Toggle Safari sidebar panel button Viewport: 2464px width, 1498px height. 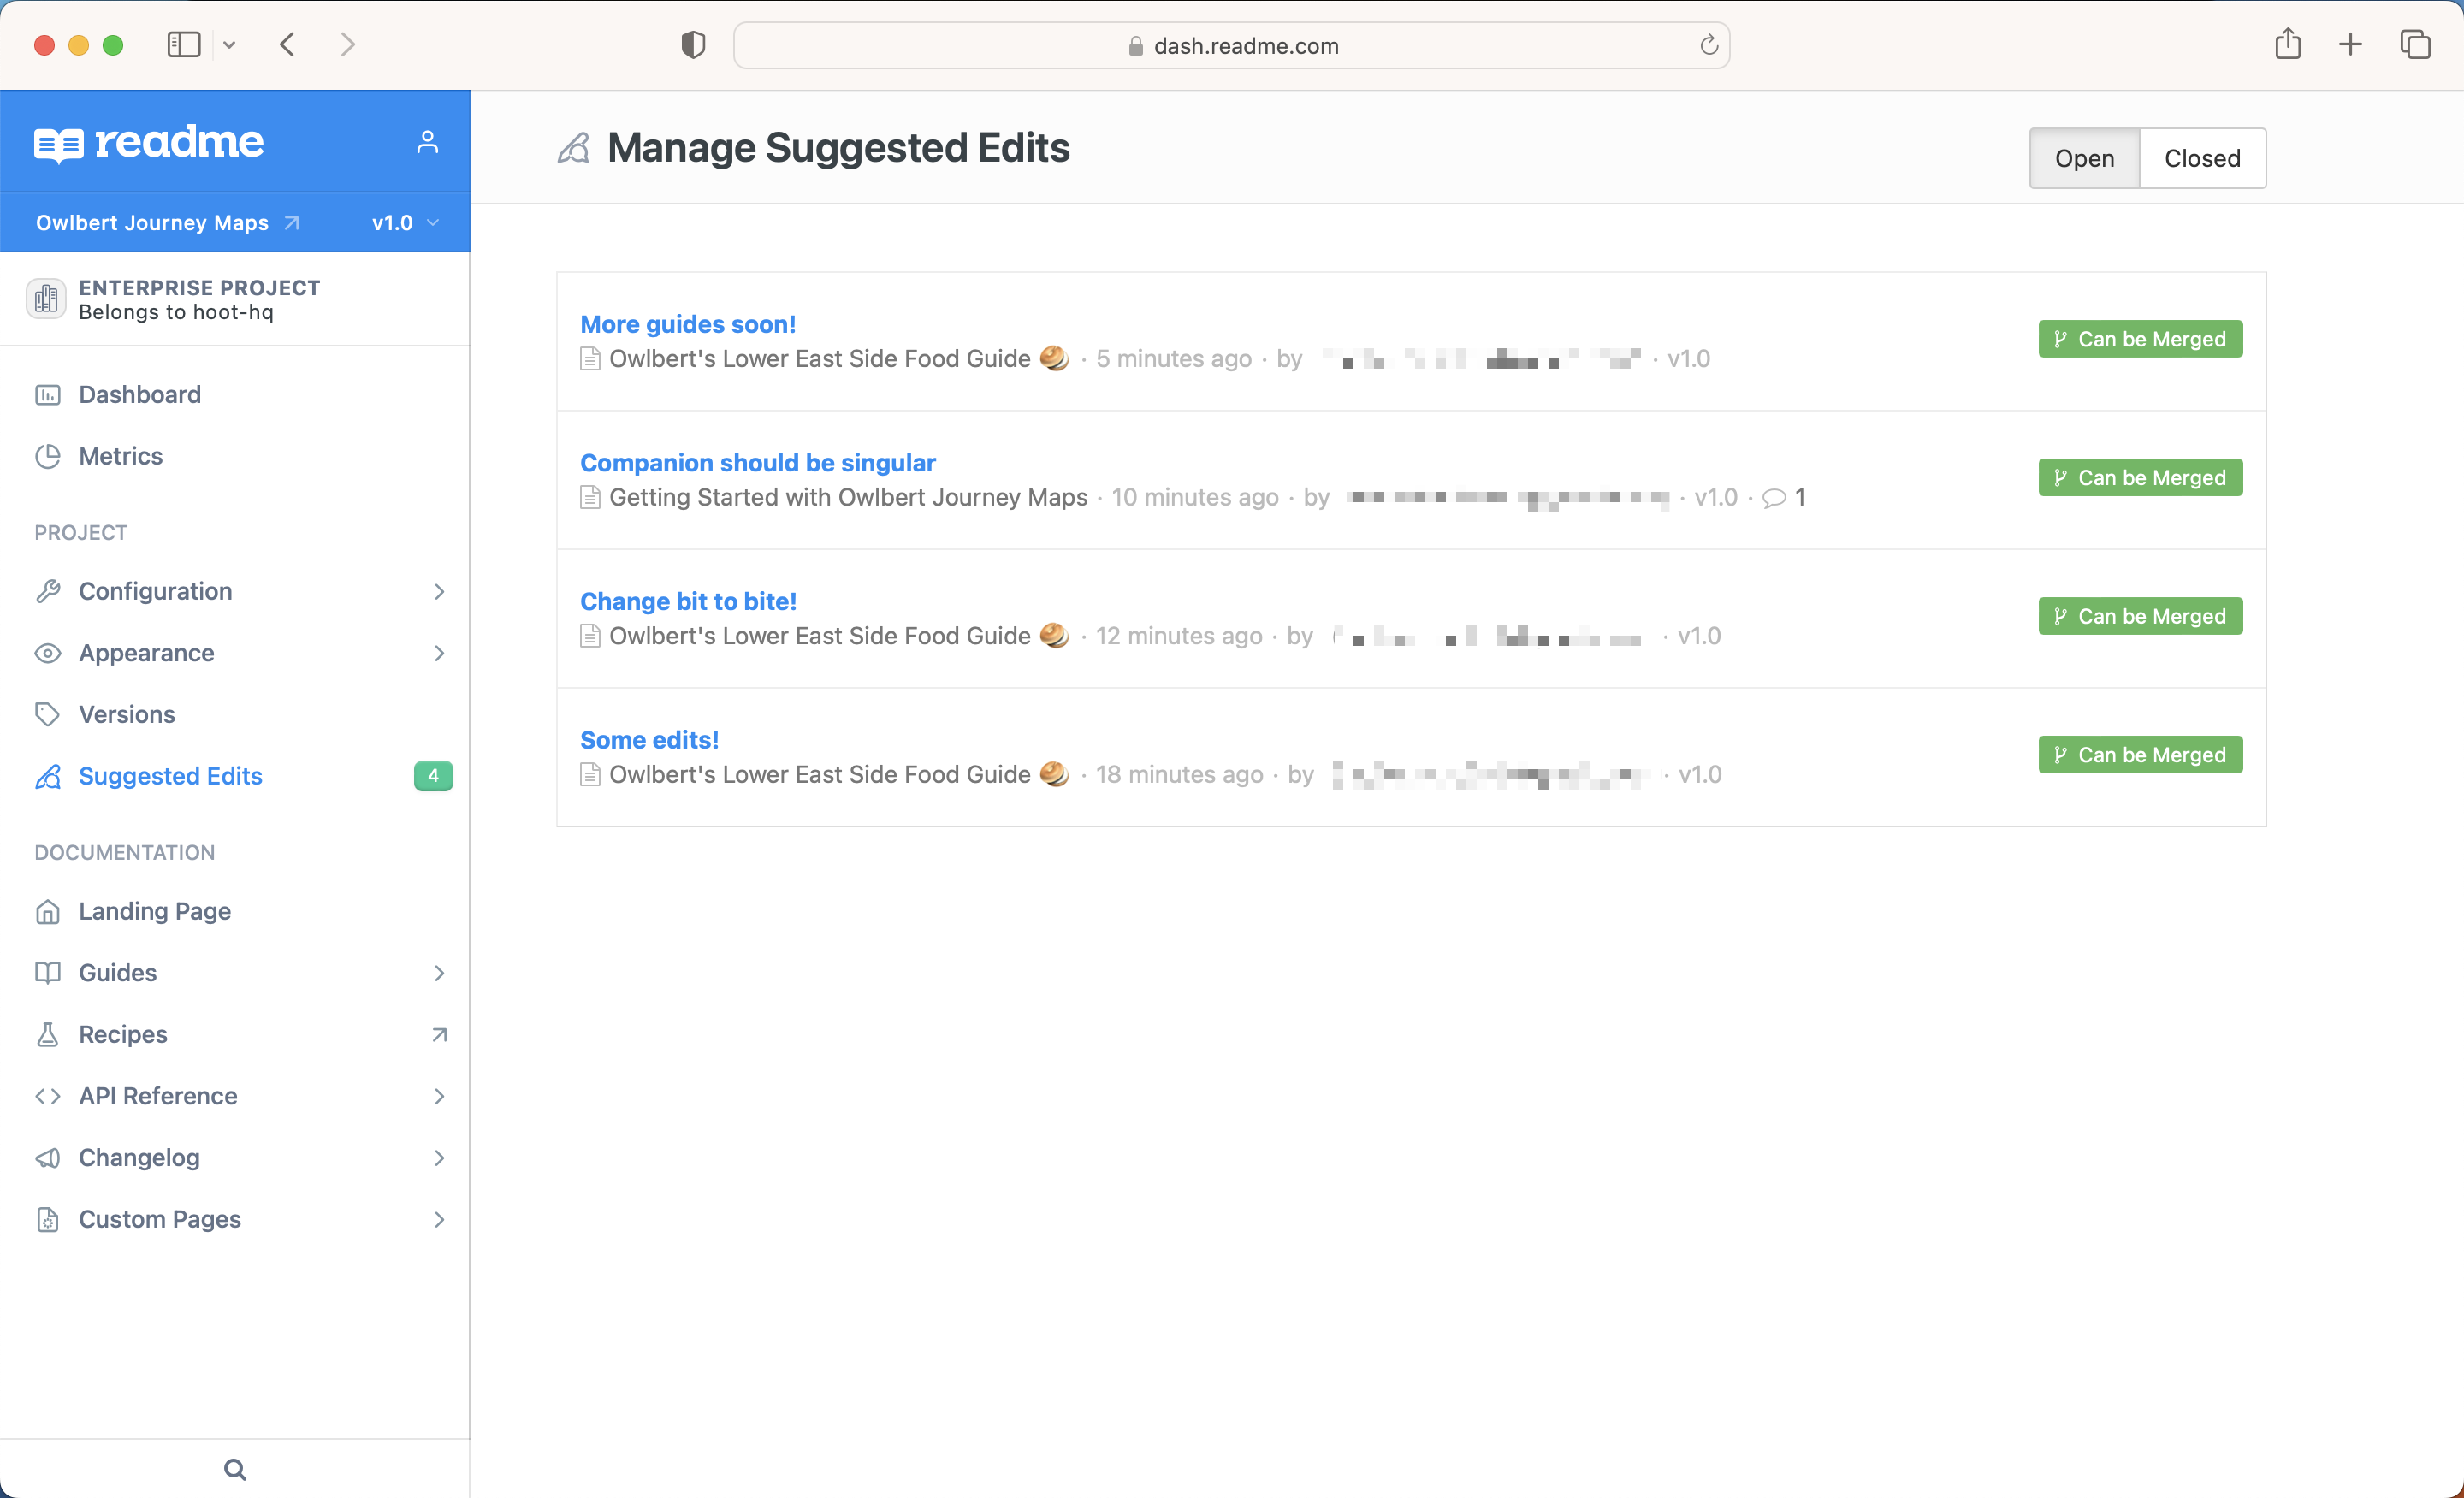184,45
